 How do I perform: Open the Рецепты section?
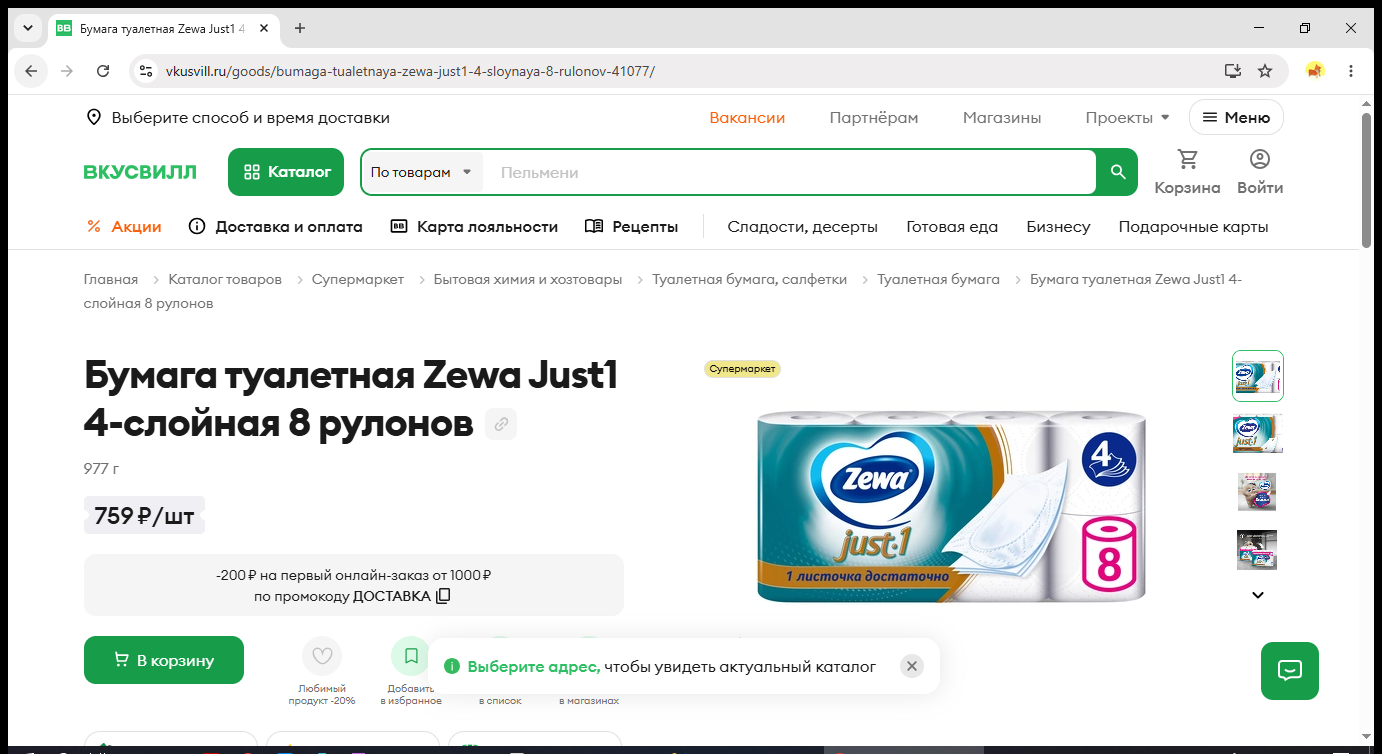631,227
